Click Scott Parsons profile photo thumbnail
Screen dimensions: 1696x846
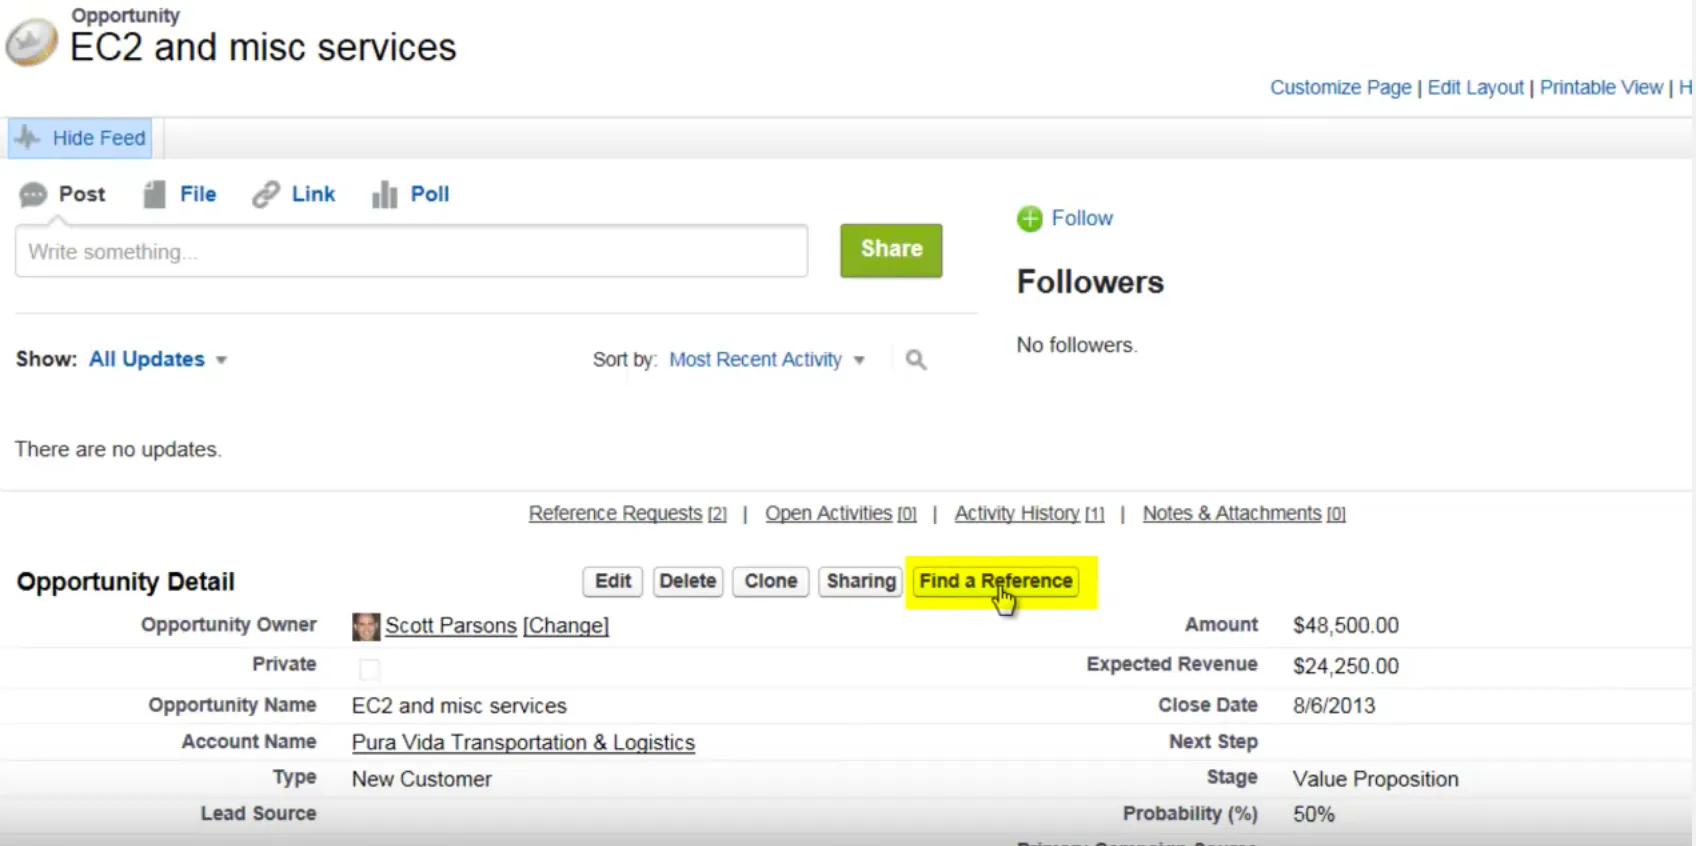pyautogui.click(x=366, y=626)
